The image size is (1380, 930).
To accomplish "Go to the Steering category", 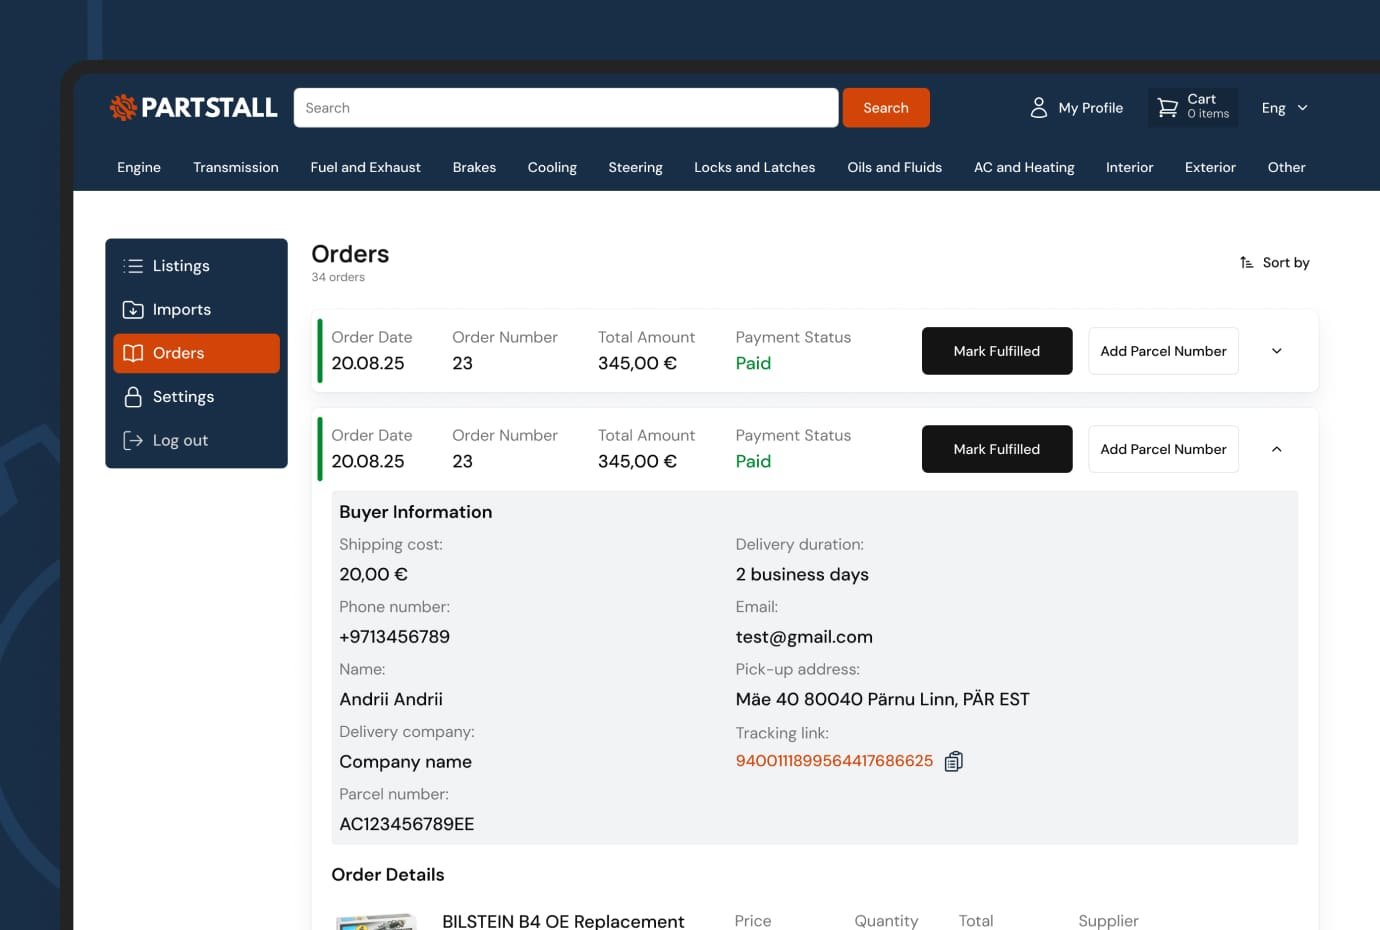I will tap(636, 167).
